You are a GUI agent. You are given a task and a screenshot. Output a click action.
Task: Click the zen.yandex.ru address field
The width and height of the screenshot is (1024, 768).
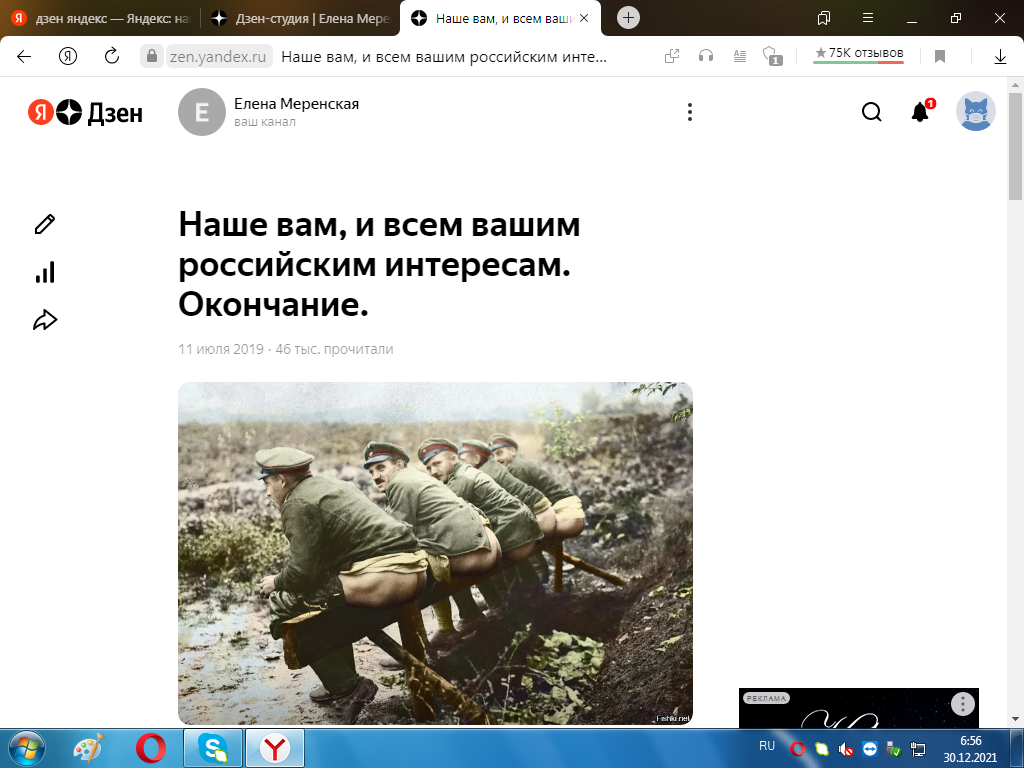click(x=218, y=57)
